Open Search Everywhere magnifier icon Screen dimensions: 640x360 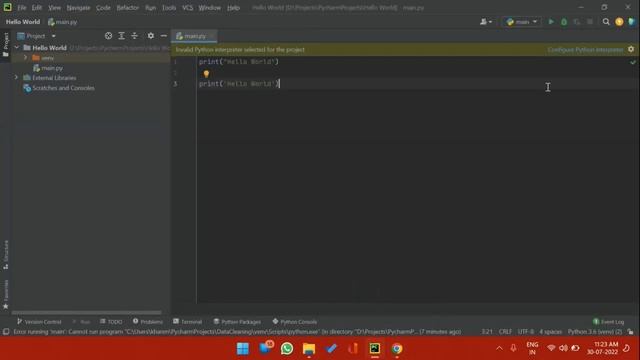click(606, 22)
